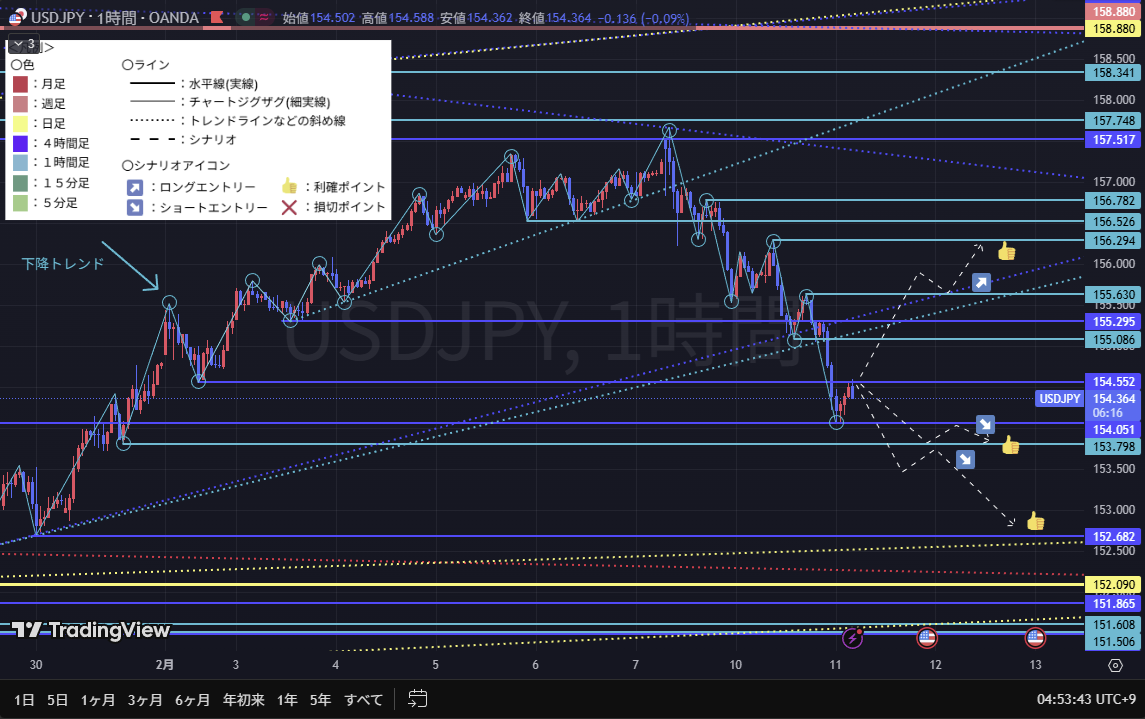This screenshot has width=1145, height=719.
Task: Select the 1日 time range
Action: 24,699
